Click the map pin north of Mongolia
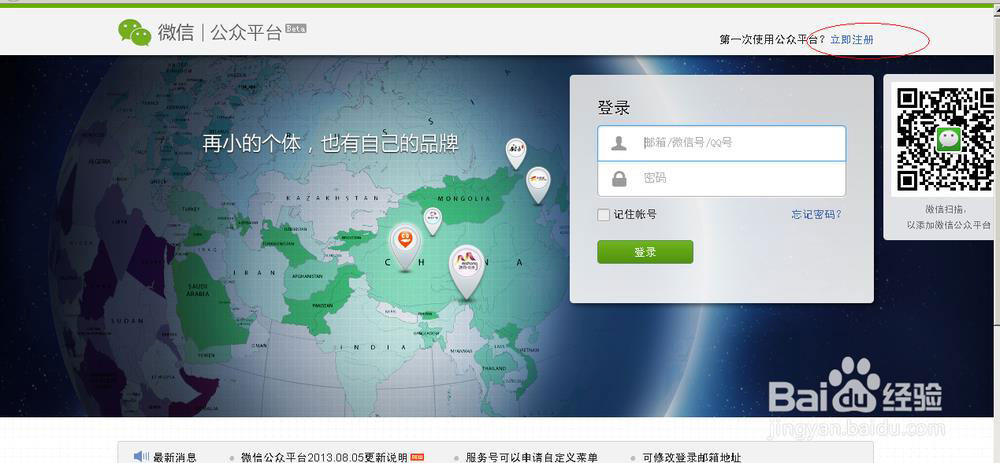This screenshot has height=463, width=1000. (516, 153)
